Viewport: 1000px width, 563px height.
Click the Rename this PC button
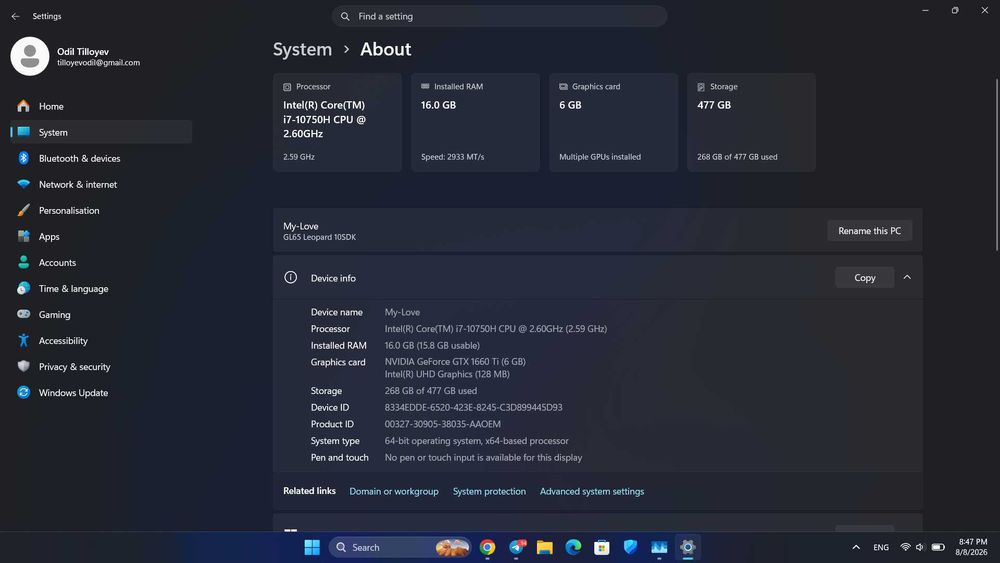pyautogui.click(x=869, y=231)
